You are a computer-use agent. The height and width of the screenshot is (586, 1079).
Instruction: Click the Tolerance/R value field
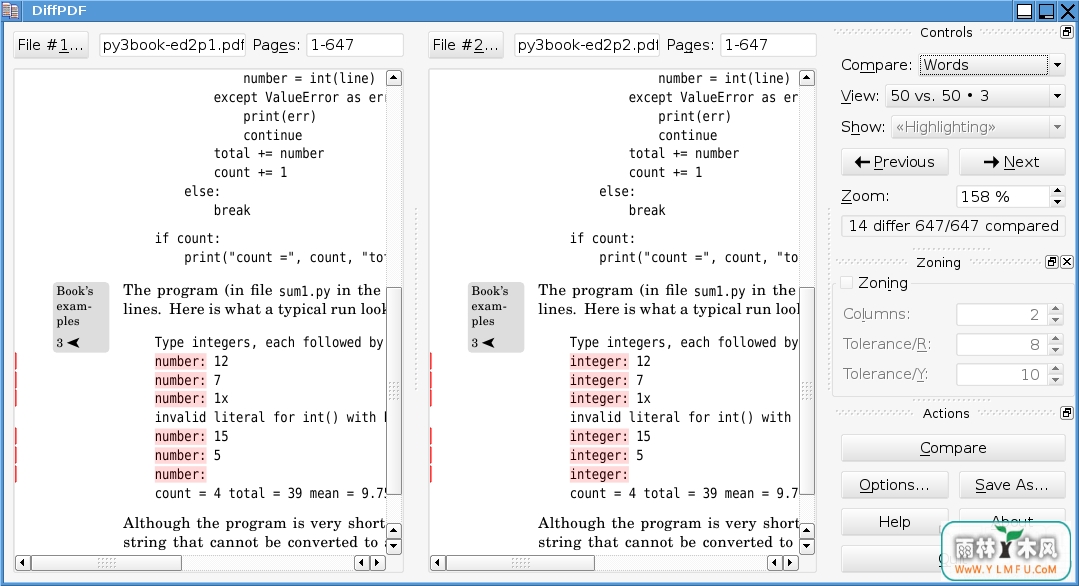click(1003, 345)
